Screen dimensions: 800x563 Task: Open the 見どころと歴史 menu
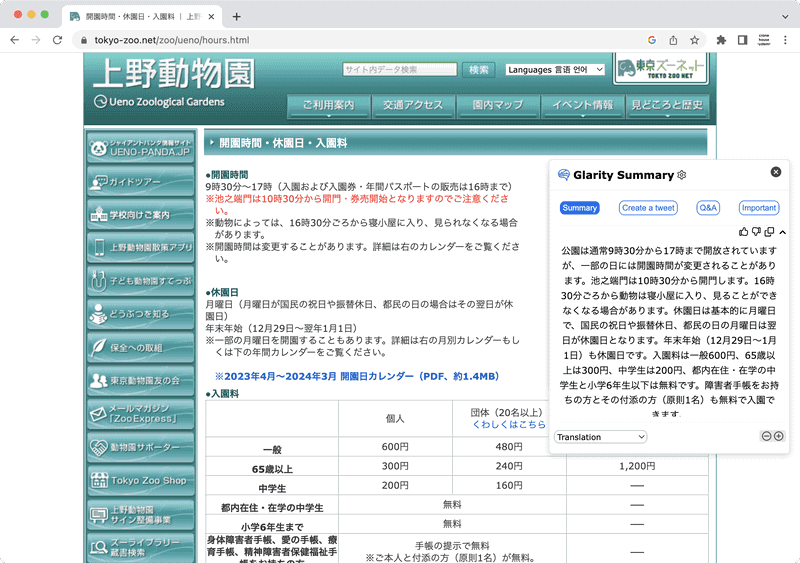[x=667, y=106]
